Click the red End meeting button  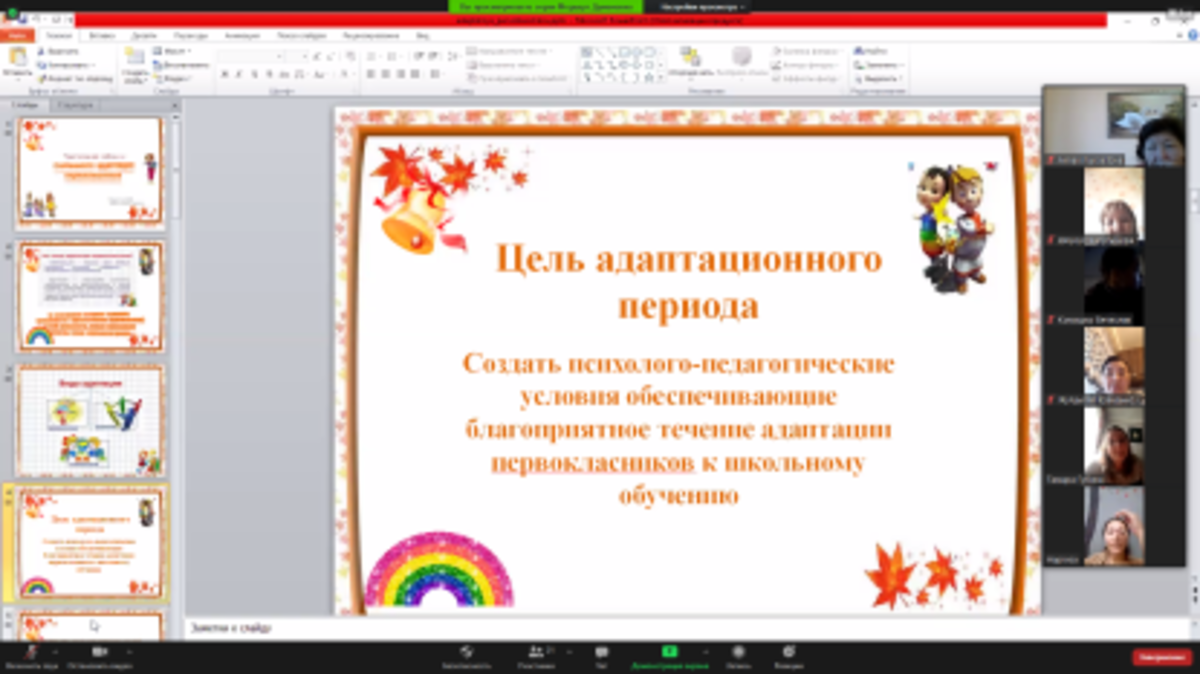click(x=1161, y=657)
